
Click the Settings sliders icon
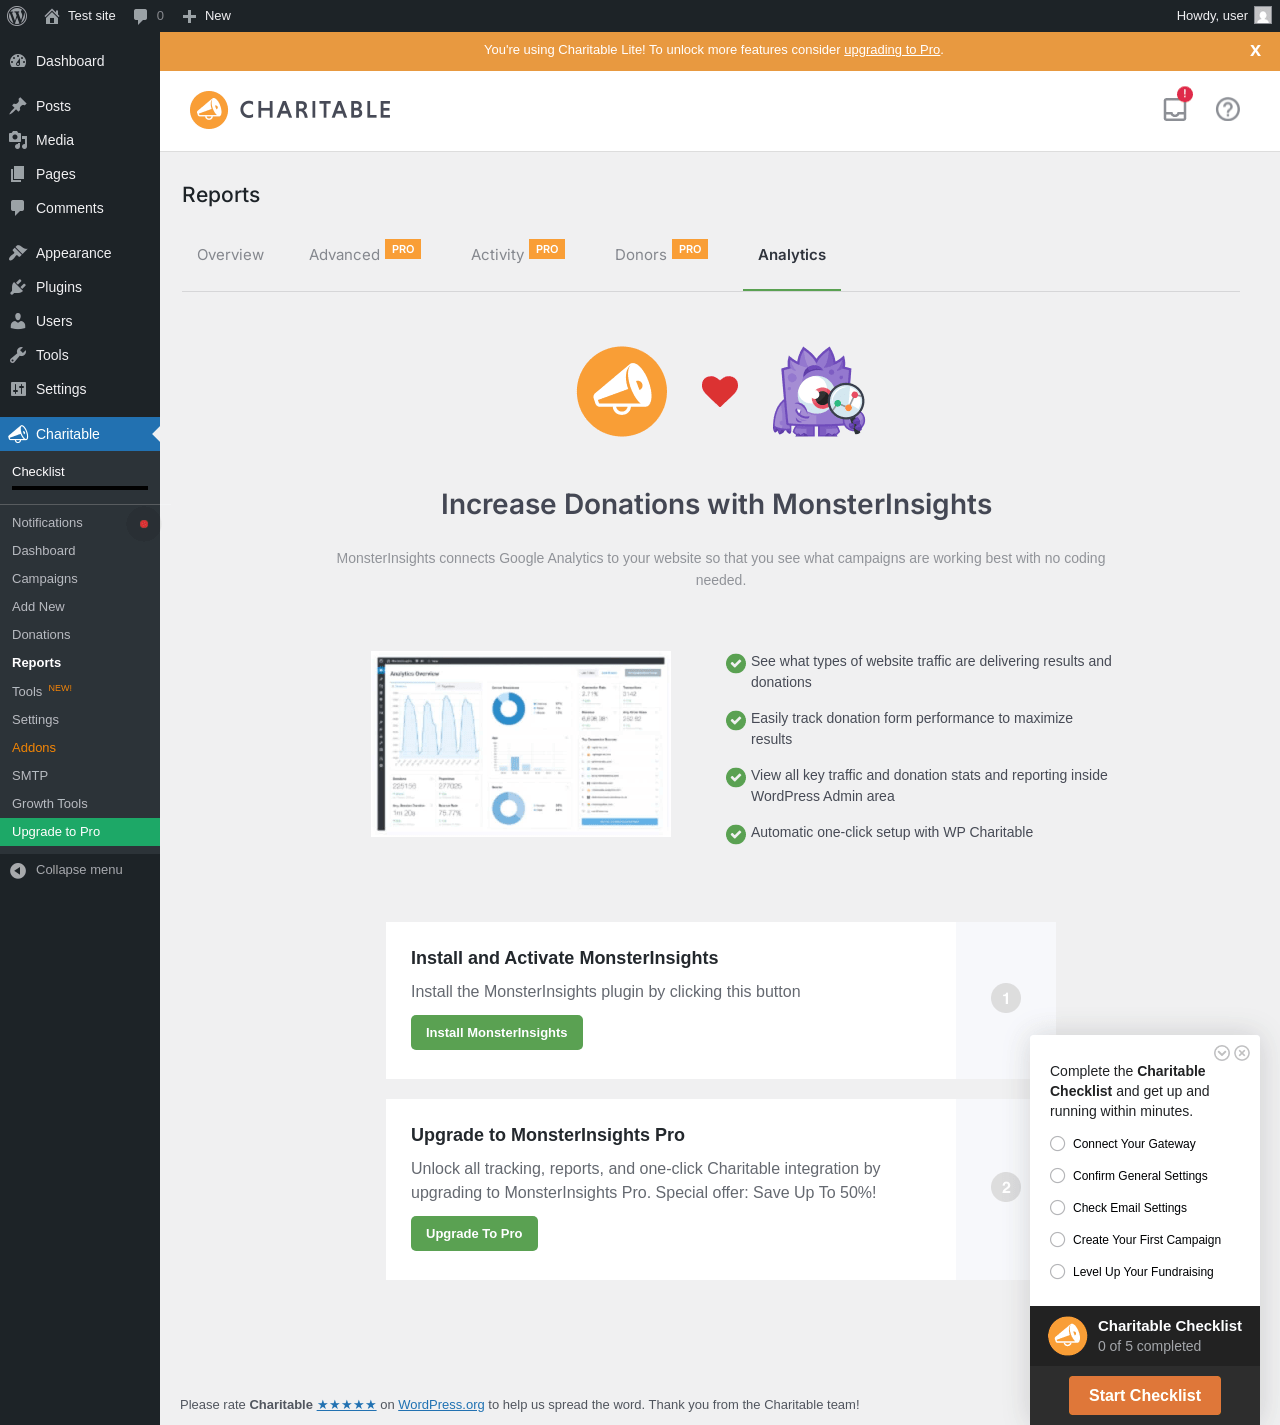coord(18,389)
